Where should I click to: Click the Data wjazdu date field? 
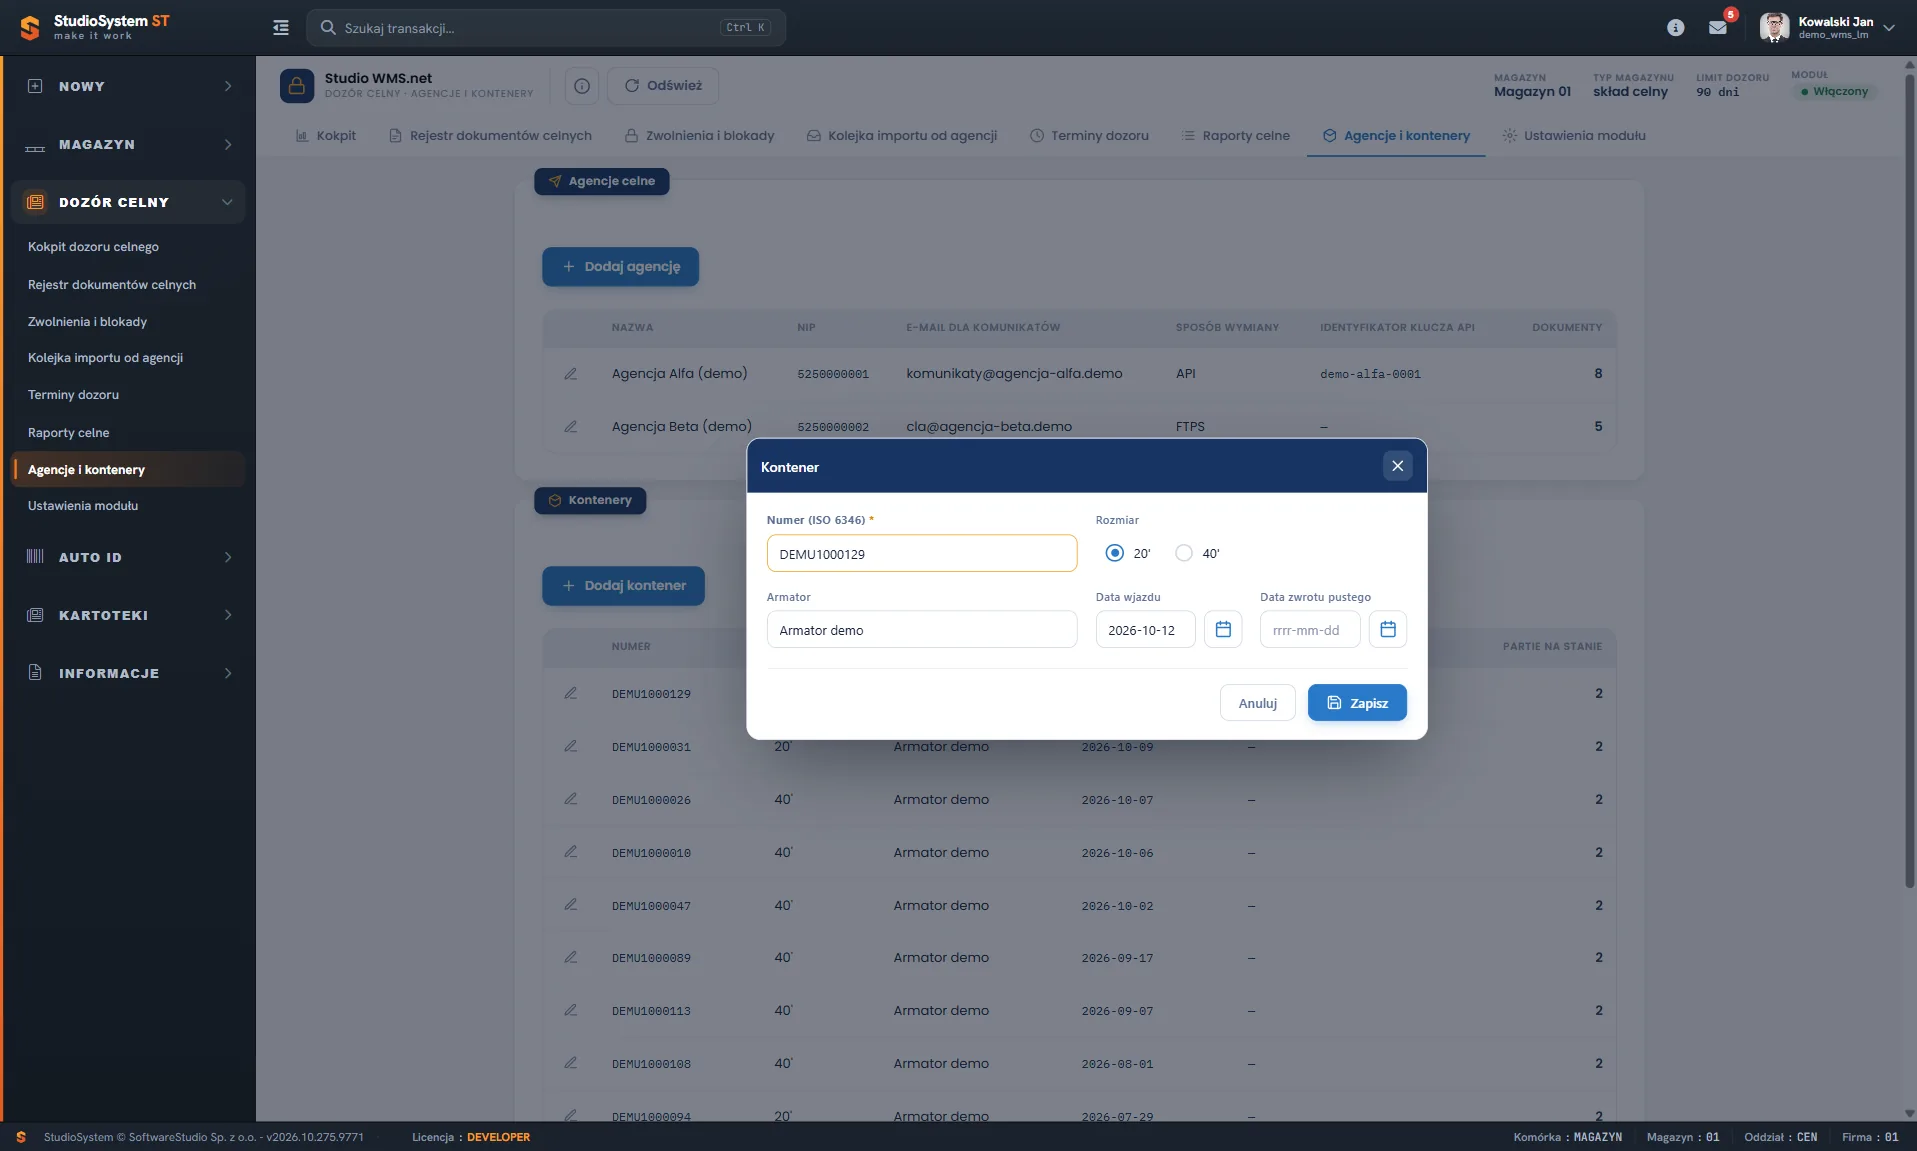(1146, 629)
